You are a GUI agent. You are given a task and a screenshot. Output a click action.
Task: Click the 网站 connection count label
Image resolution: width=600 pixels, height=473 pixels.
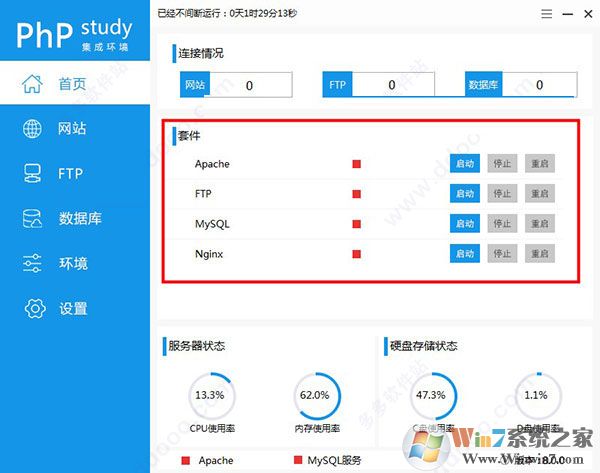point(195,84)
